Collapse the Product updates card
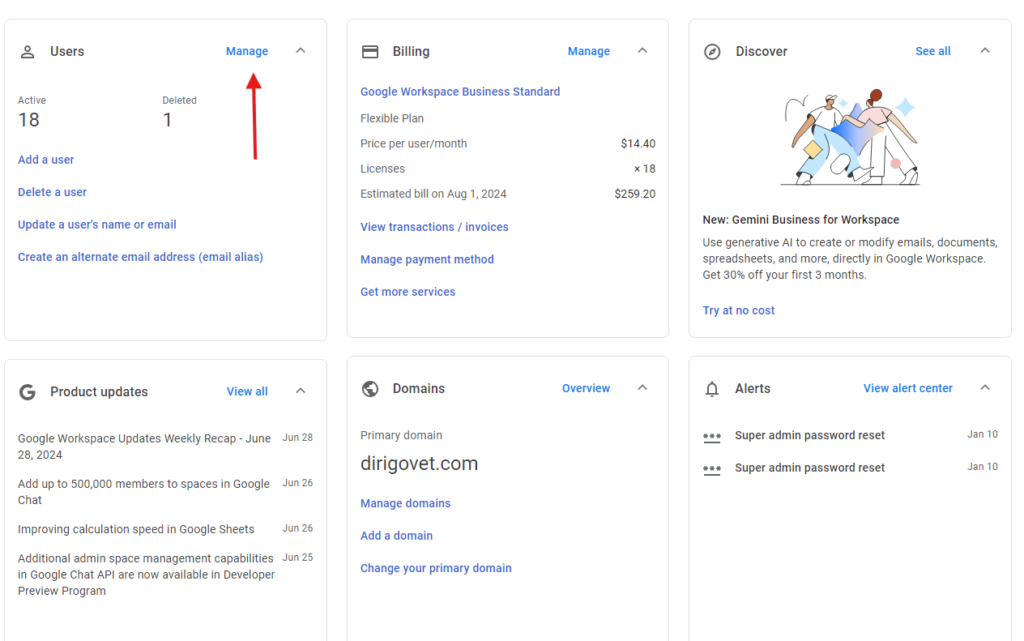Image resolution: width=1024 pixels, height=641 pixels. [x=301, y=391]
